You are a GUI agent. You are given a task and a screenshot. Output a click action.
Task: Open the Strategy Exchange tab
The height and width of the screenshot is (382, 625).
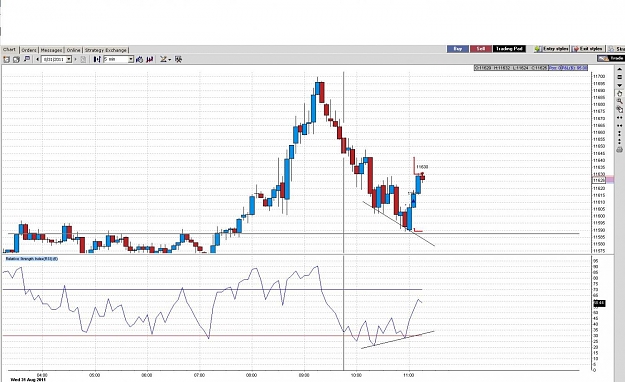point(106,50)
